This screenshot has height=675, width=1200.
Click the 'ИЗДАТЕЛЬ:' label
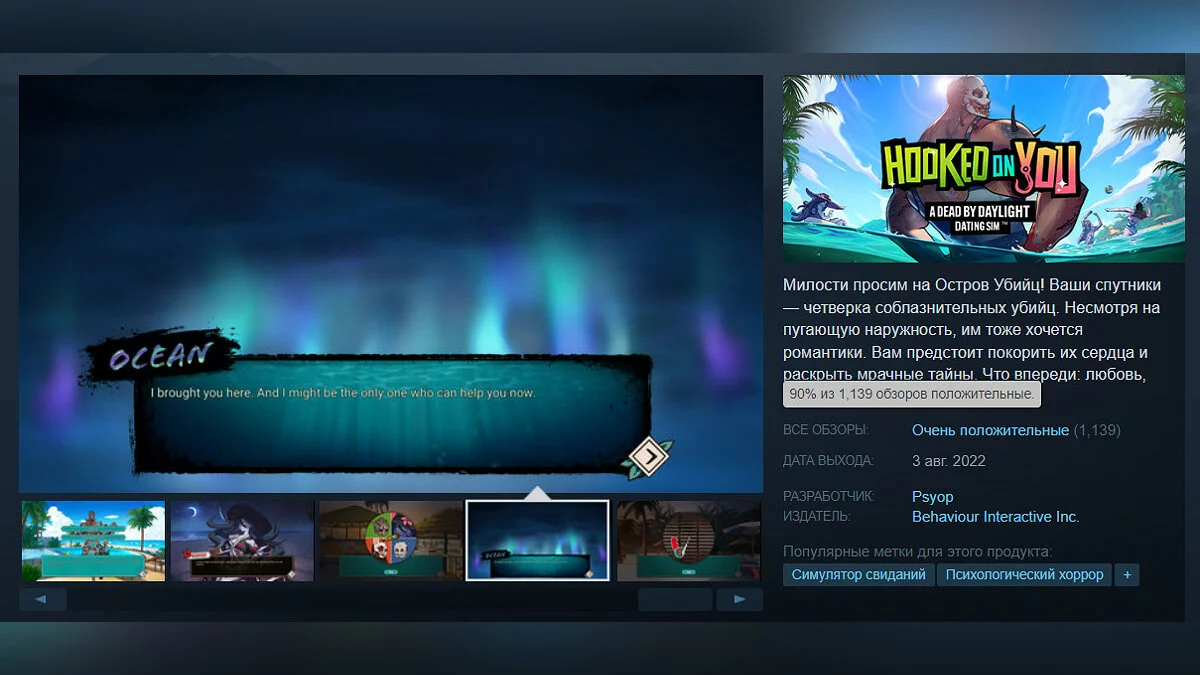817,517
